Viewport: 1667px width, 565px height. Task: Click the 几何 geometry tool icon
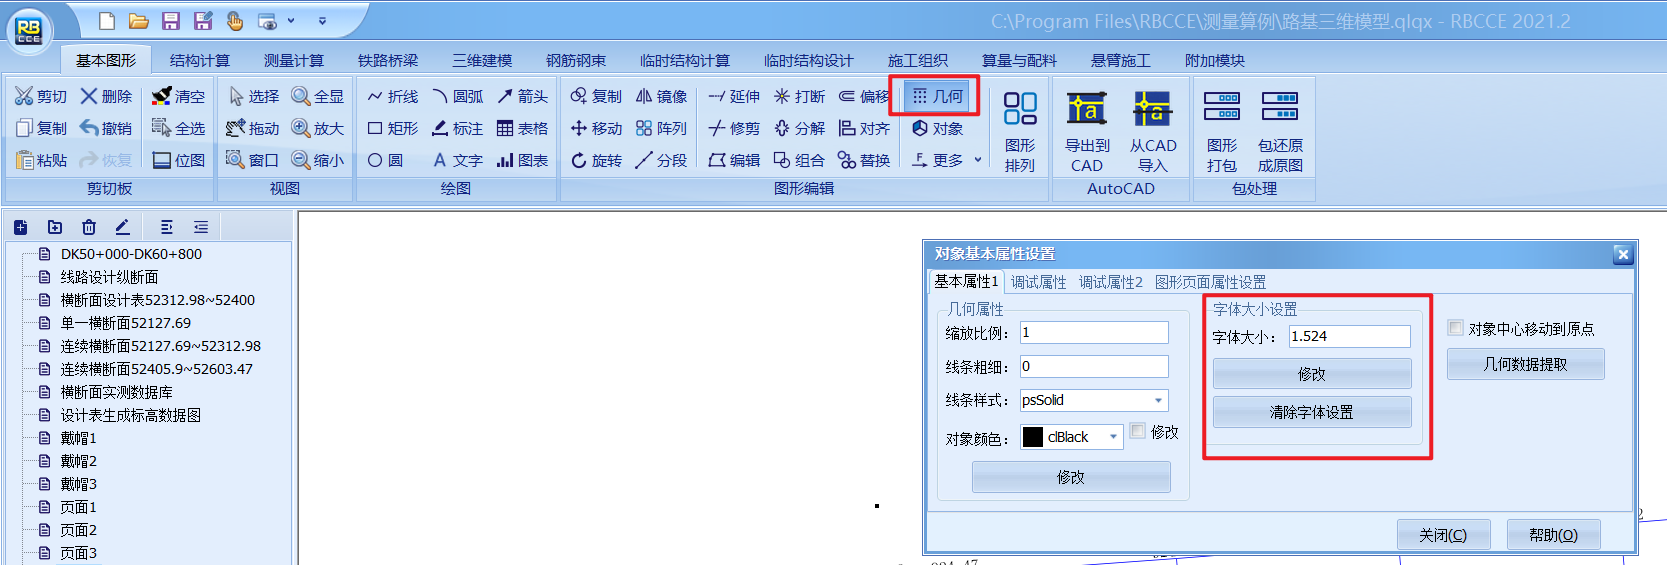(920, 96)
